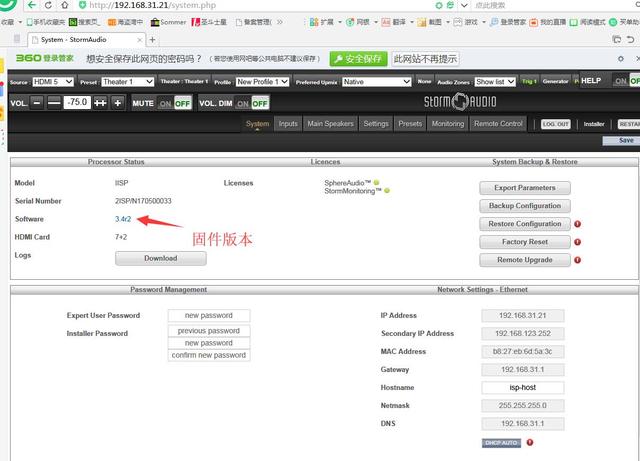Toggle the DHCP AUTO button
This screenshot has height=461, width=640.
[501, 442]
